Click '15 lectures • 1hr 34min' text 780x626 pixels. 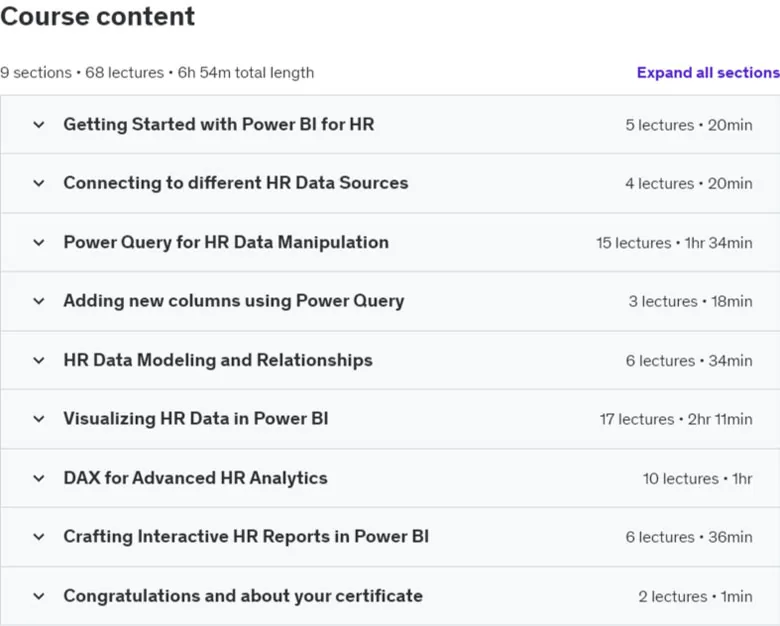tap(675, 243)
